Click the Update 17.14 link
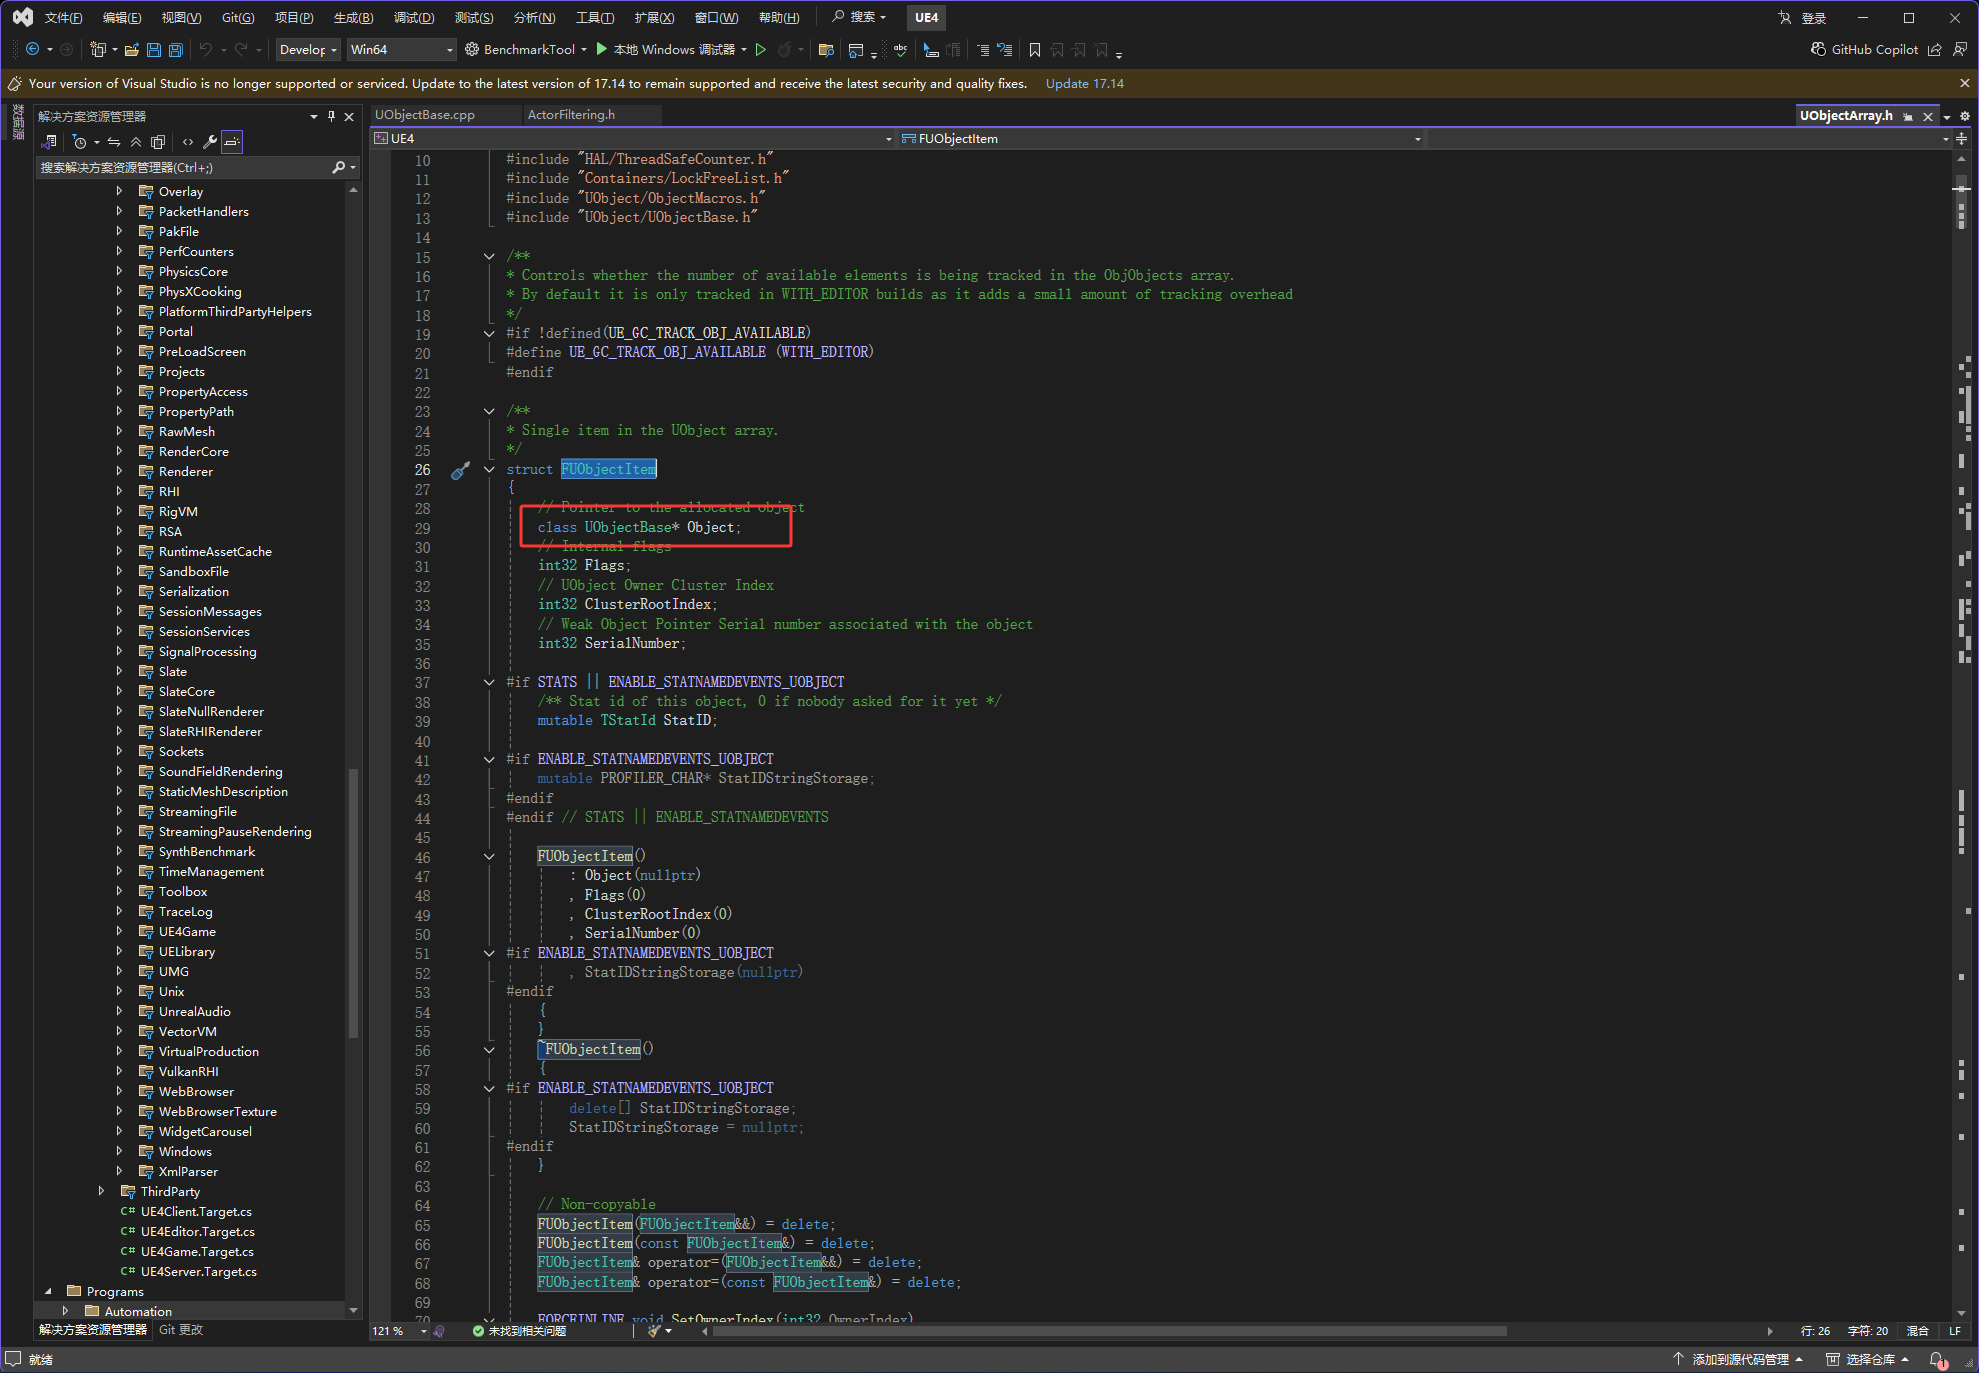 pos(1084,84)
